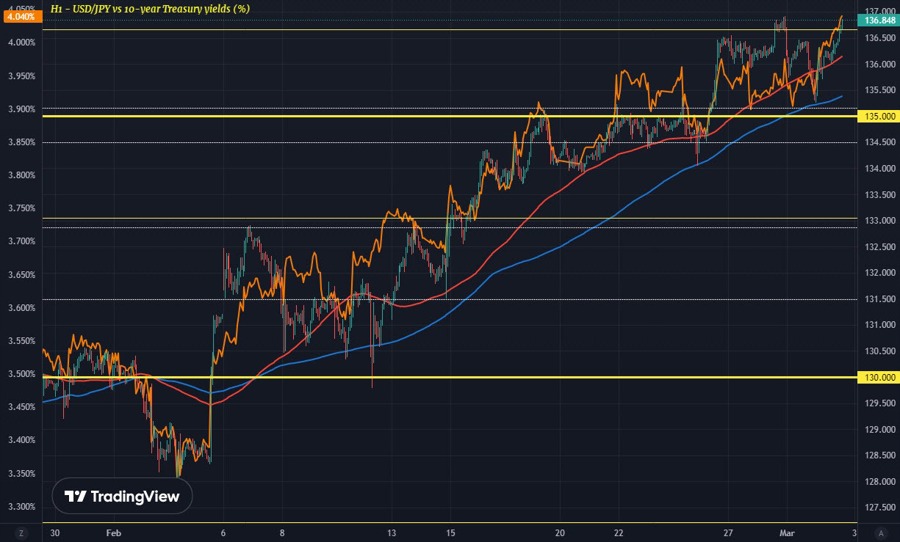Click the 3.350% label on the left yield axis
The image size is (900, 542).
point(21,474)
